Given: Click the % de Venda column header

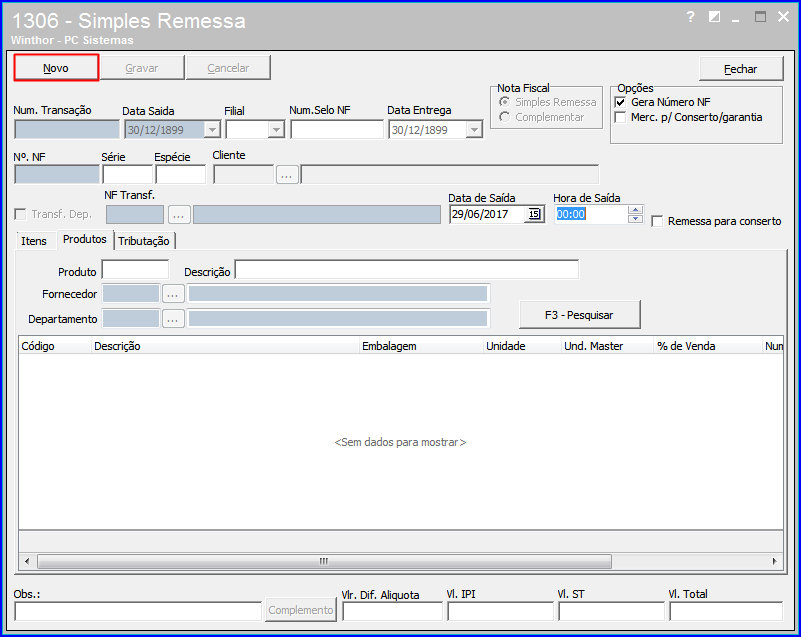Looking at the screenshot, I should tap(708, 346).
